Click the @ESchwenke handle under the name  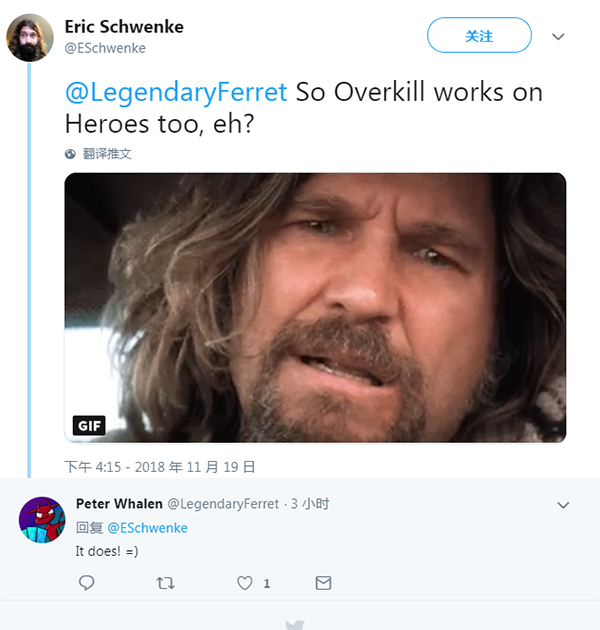coord(105,48)
